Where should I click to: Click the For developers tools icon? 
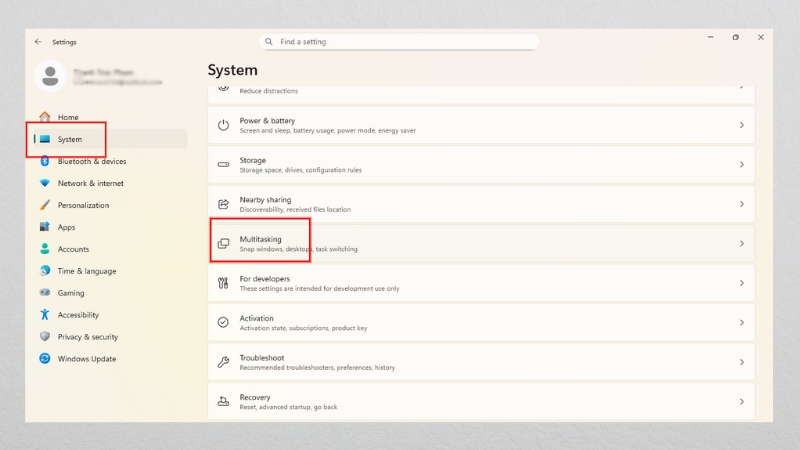click(223, 283)
